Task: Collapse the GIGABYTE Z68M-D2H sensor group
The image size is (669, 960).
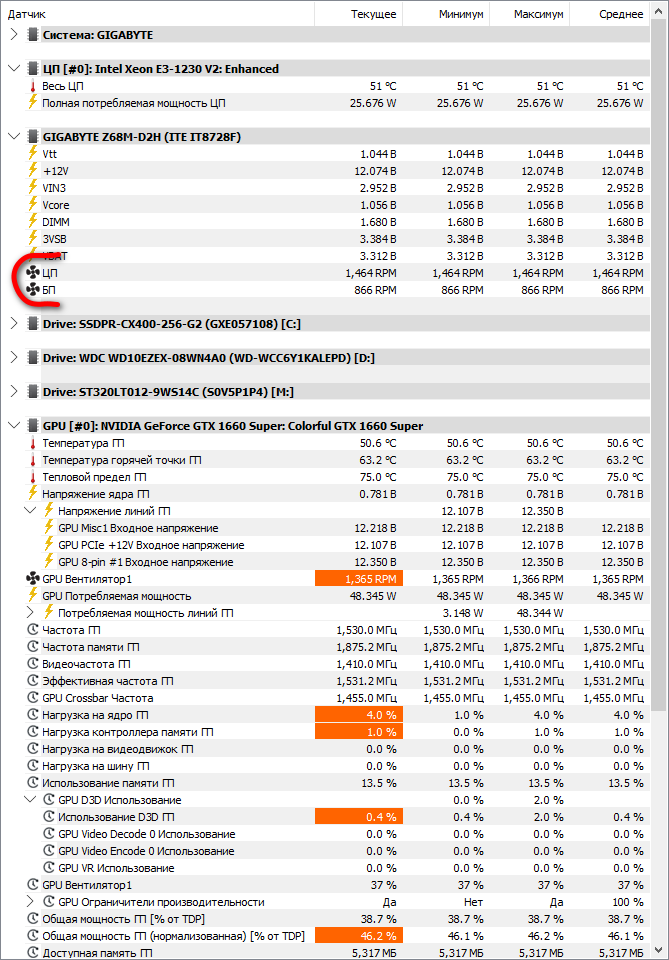Action: click(x=14, y=137)
